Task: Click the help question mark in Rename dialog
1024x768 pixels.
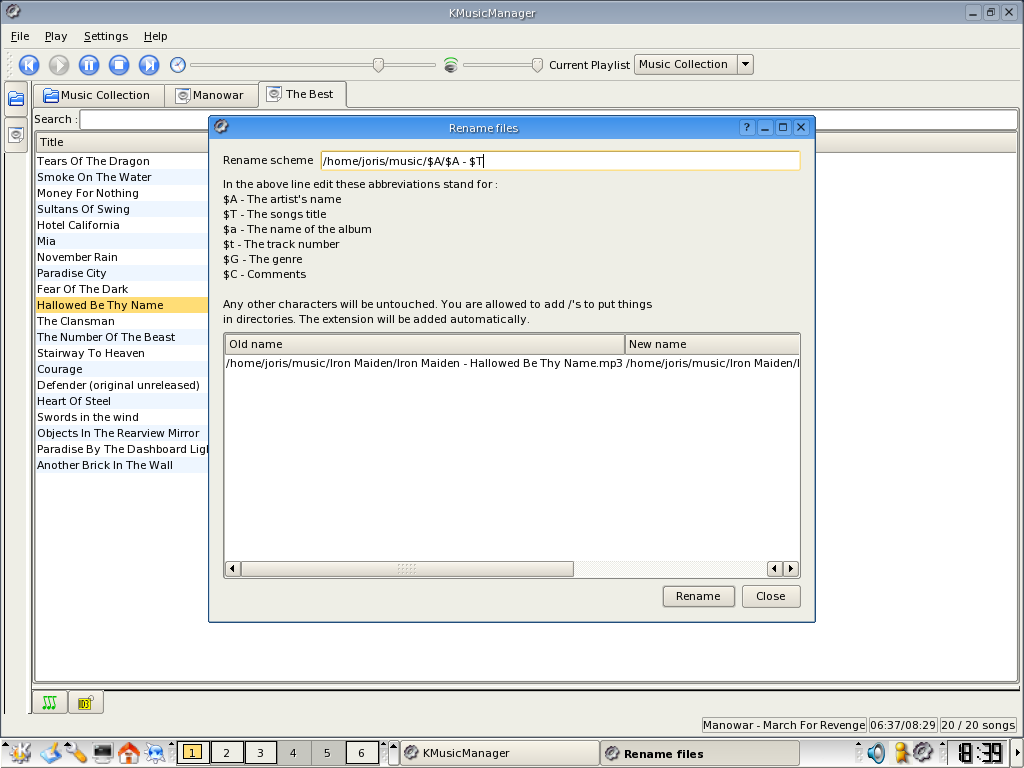Action: click(746, 128)
